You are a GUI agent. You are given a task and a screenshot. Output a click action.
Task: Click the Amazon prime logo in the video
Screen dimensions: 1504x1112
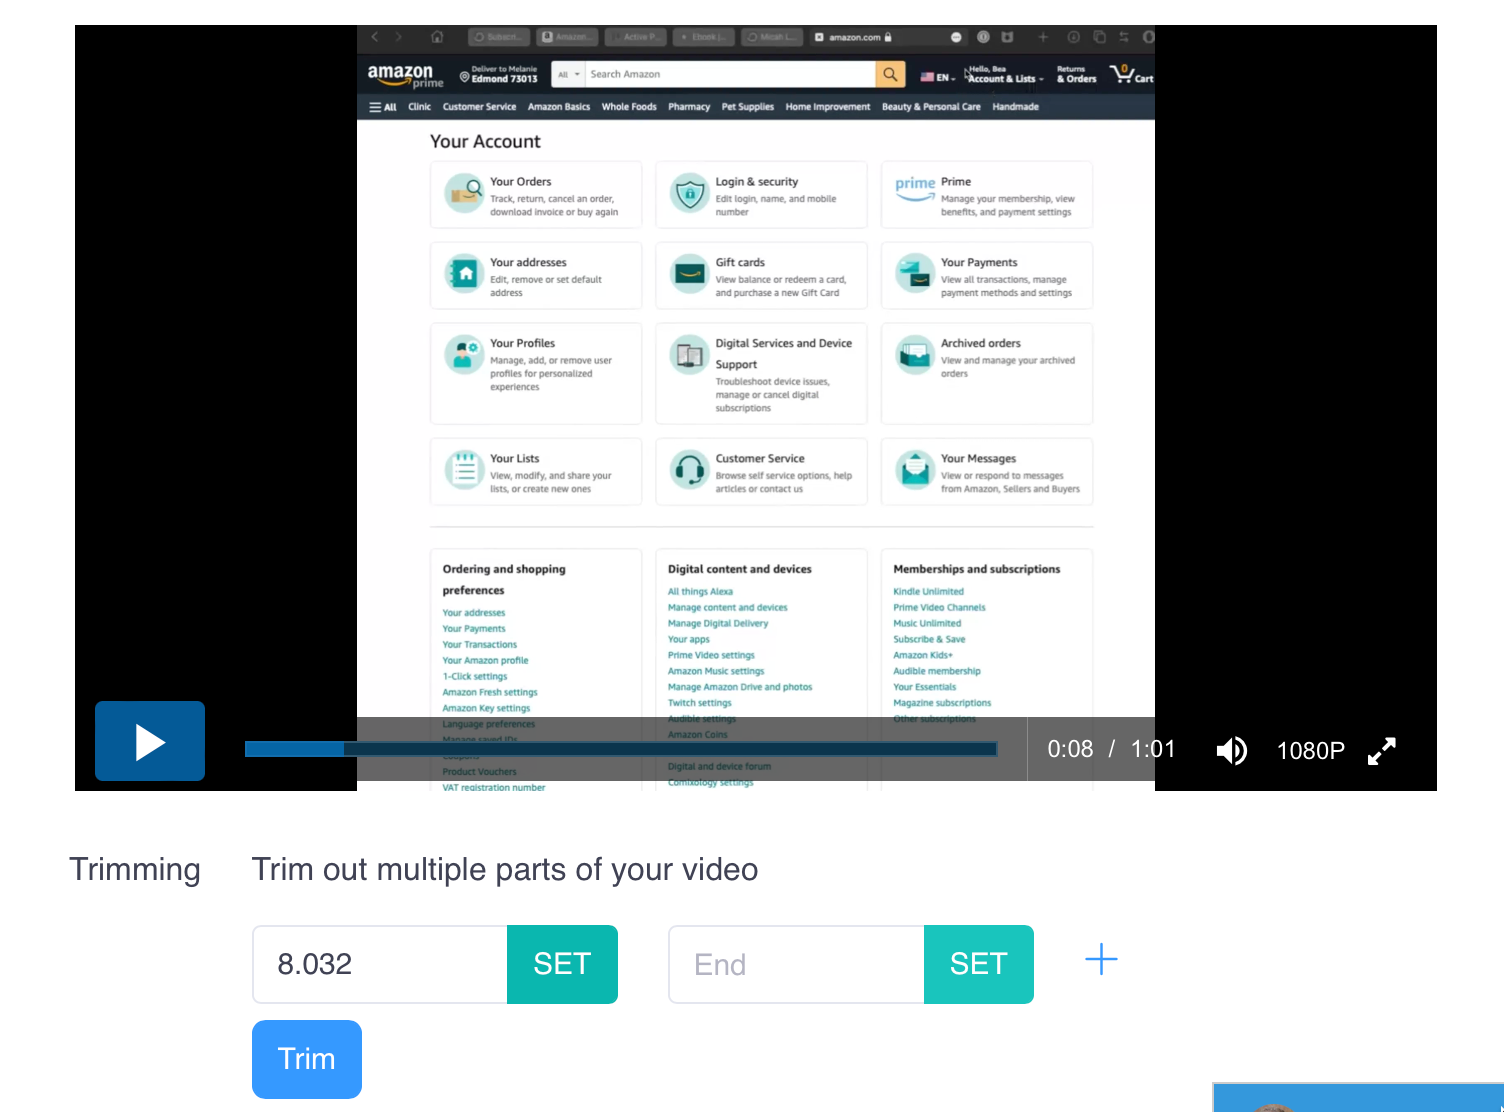(404, 75)
